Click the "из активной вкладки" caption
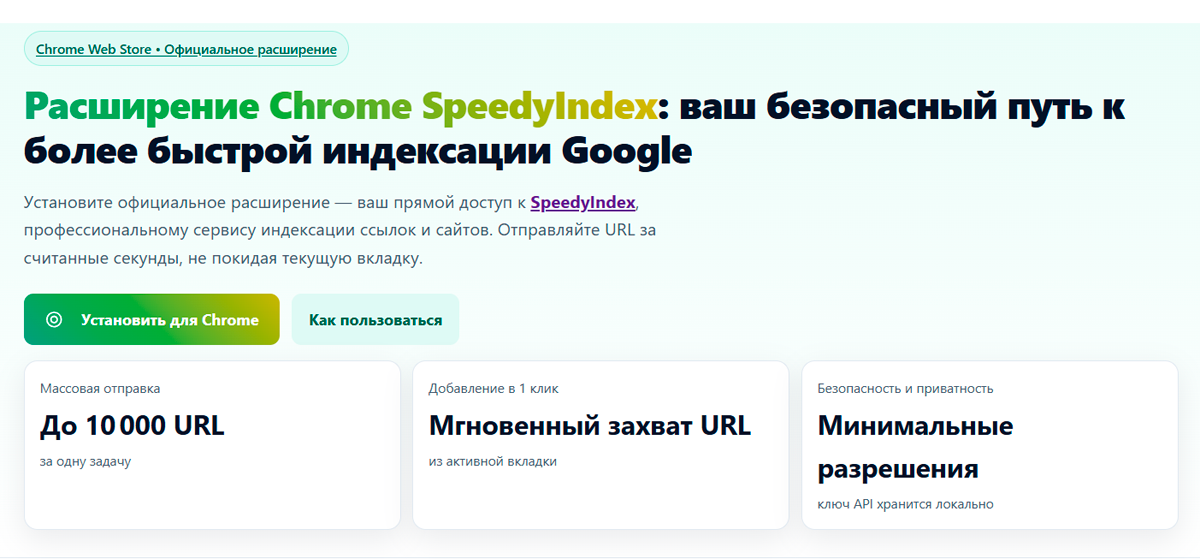The width and height of the screenshot is (1200, 559). 492,462
